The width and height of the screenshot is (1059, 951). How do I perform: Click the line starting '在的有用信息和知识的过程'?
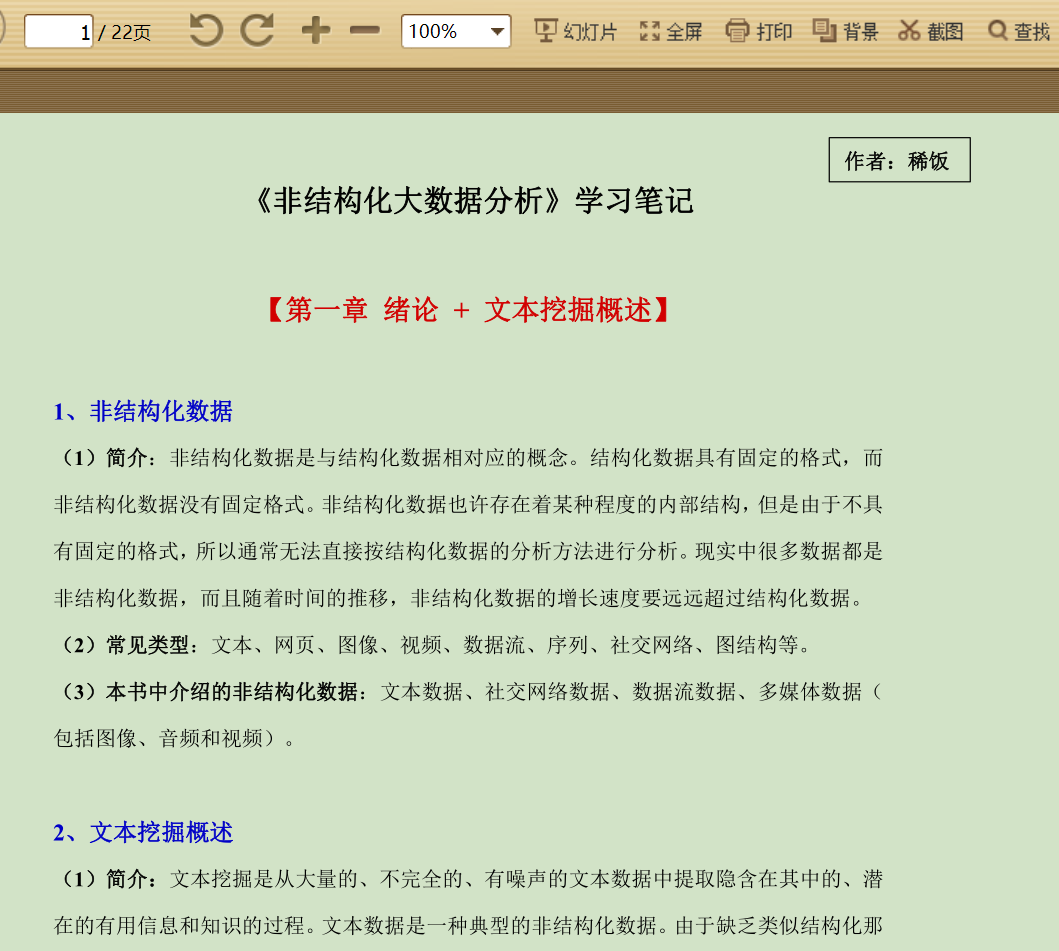click(x=468, y=925)
